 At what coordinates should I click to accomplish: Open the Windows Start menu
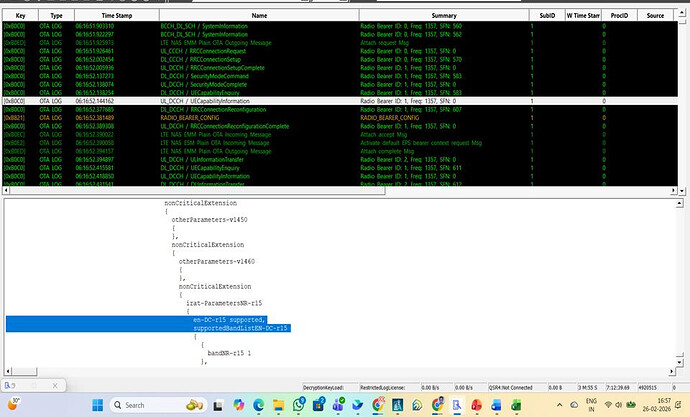[x=98, y=405]
